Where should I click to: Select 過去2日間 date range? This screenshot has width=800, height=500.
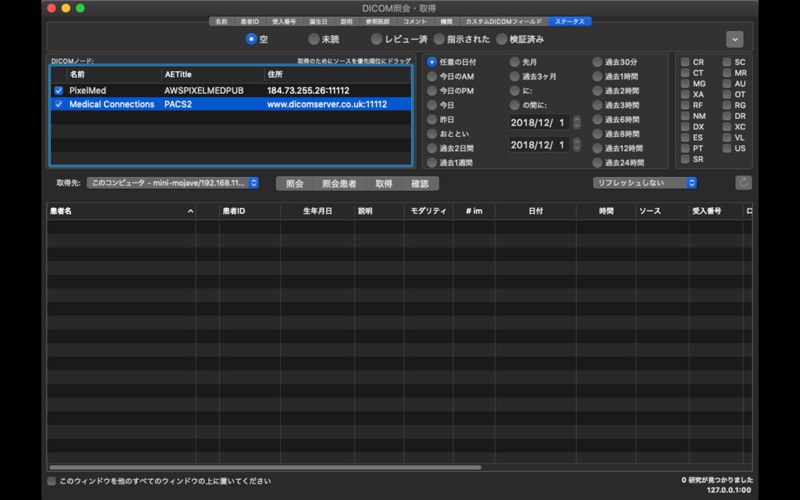(432, 148)
